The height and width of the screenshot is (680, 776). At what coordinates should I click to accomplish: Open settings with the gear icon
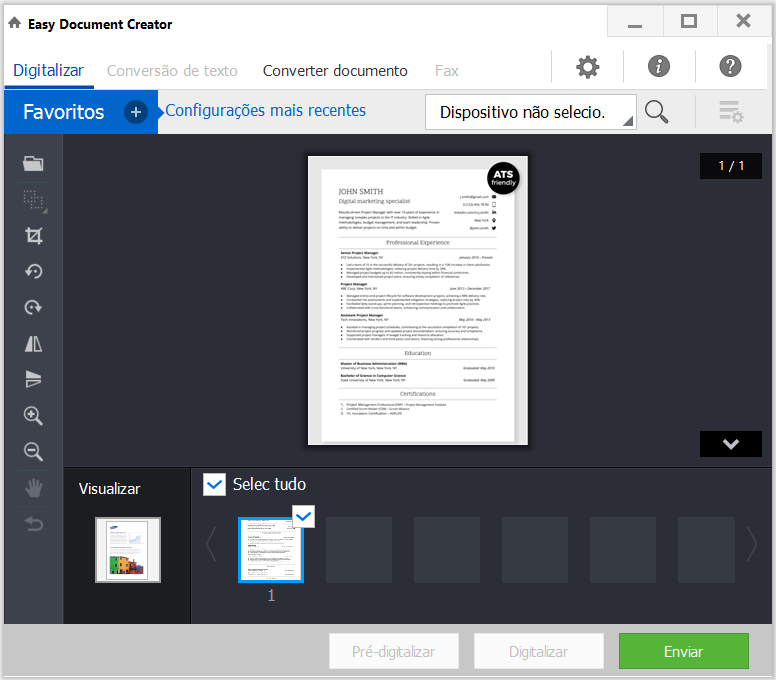click(x=587, y=67)
